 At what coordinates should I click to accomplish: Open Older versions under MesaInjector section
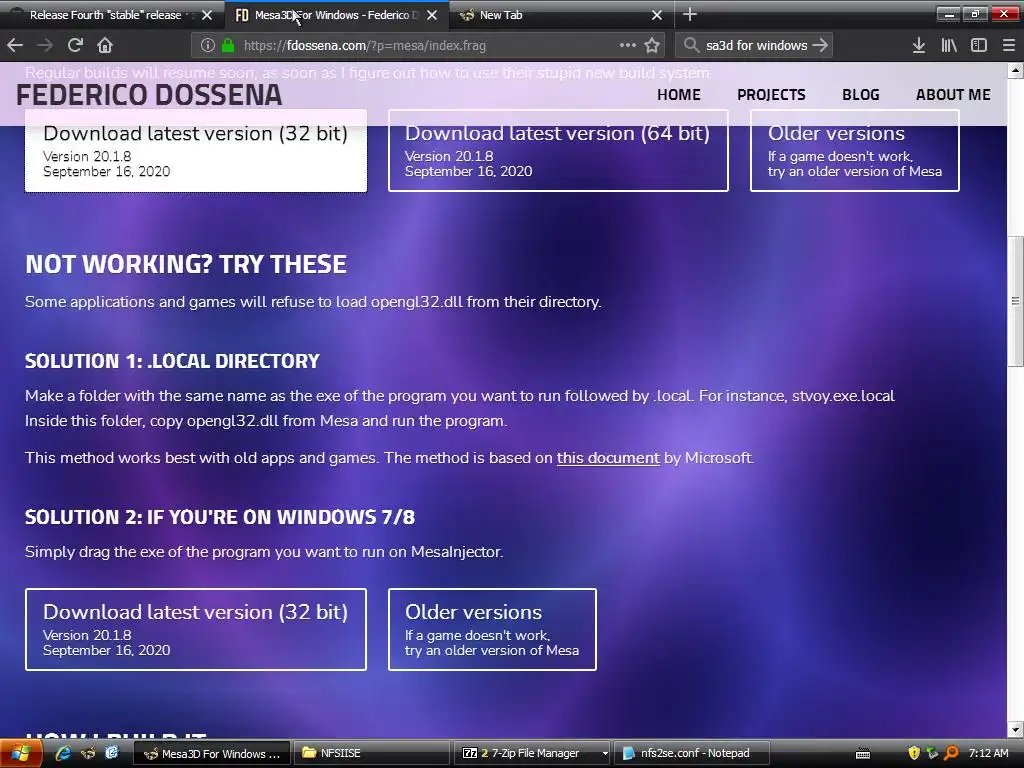(492, 630)
